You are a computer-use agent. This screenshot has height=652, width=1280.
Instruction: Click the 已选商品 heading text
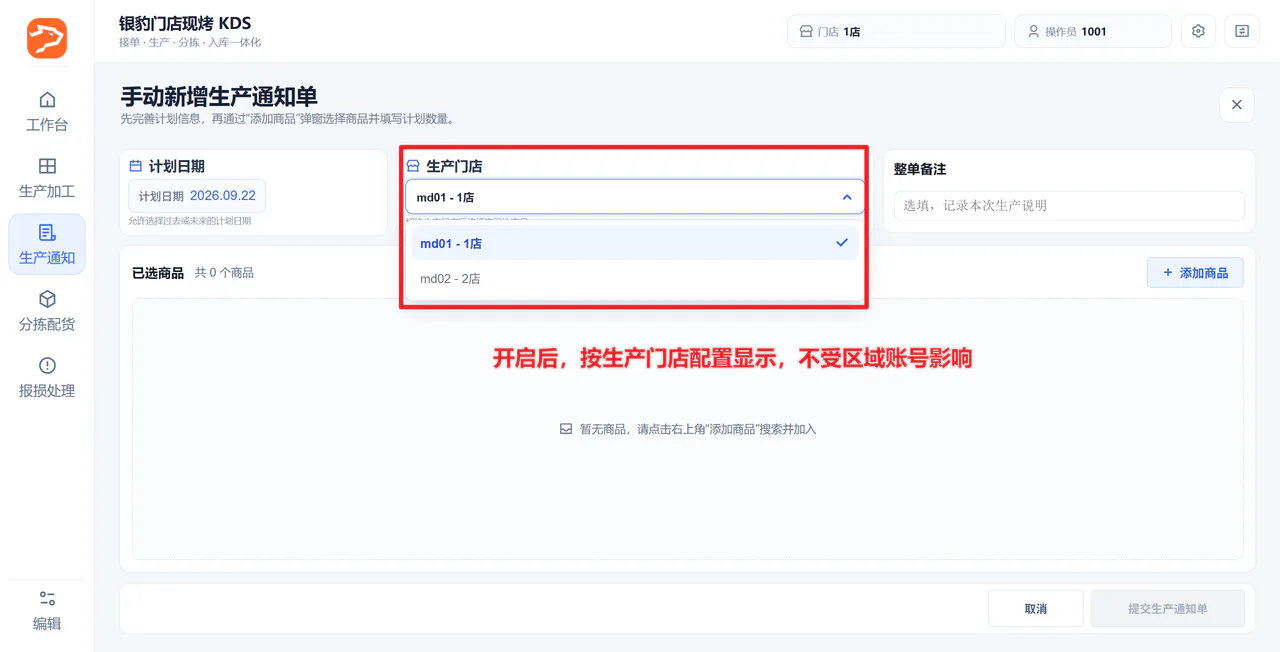158,273
